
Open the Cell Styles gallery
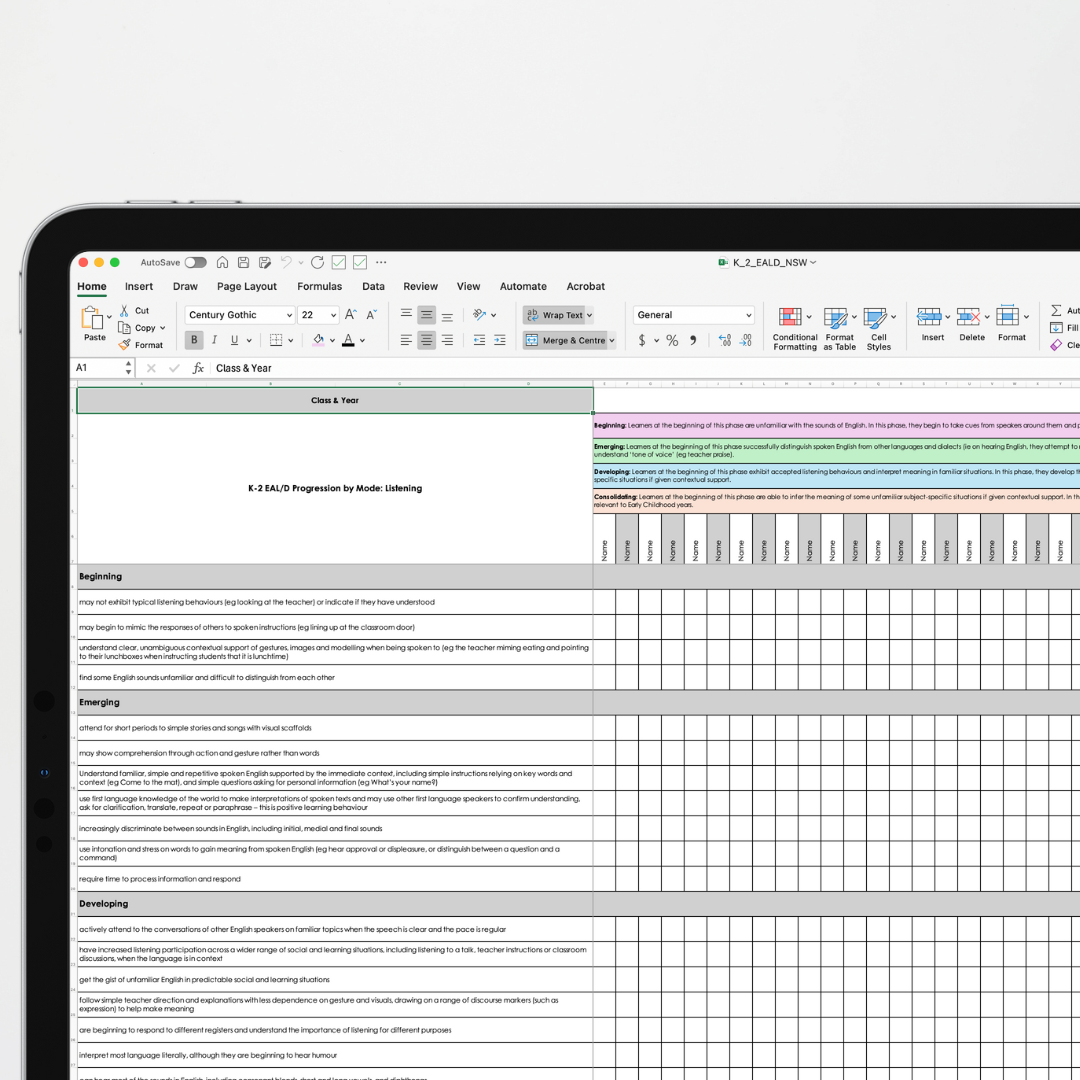(877, 317)
